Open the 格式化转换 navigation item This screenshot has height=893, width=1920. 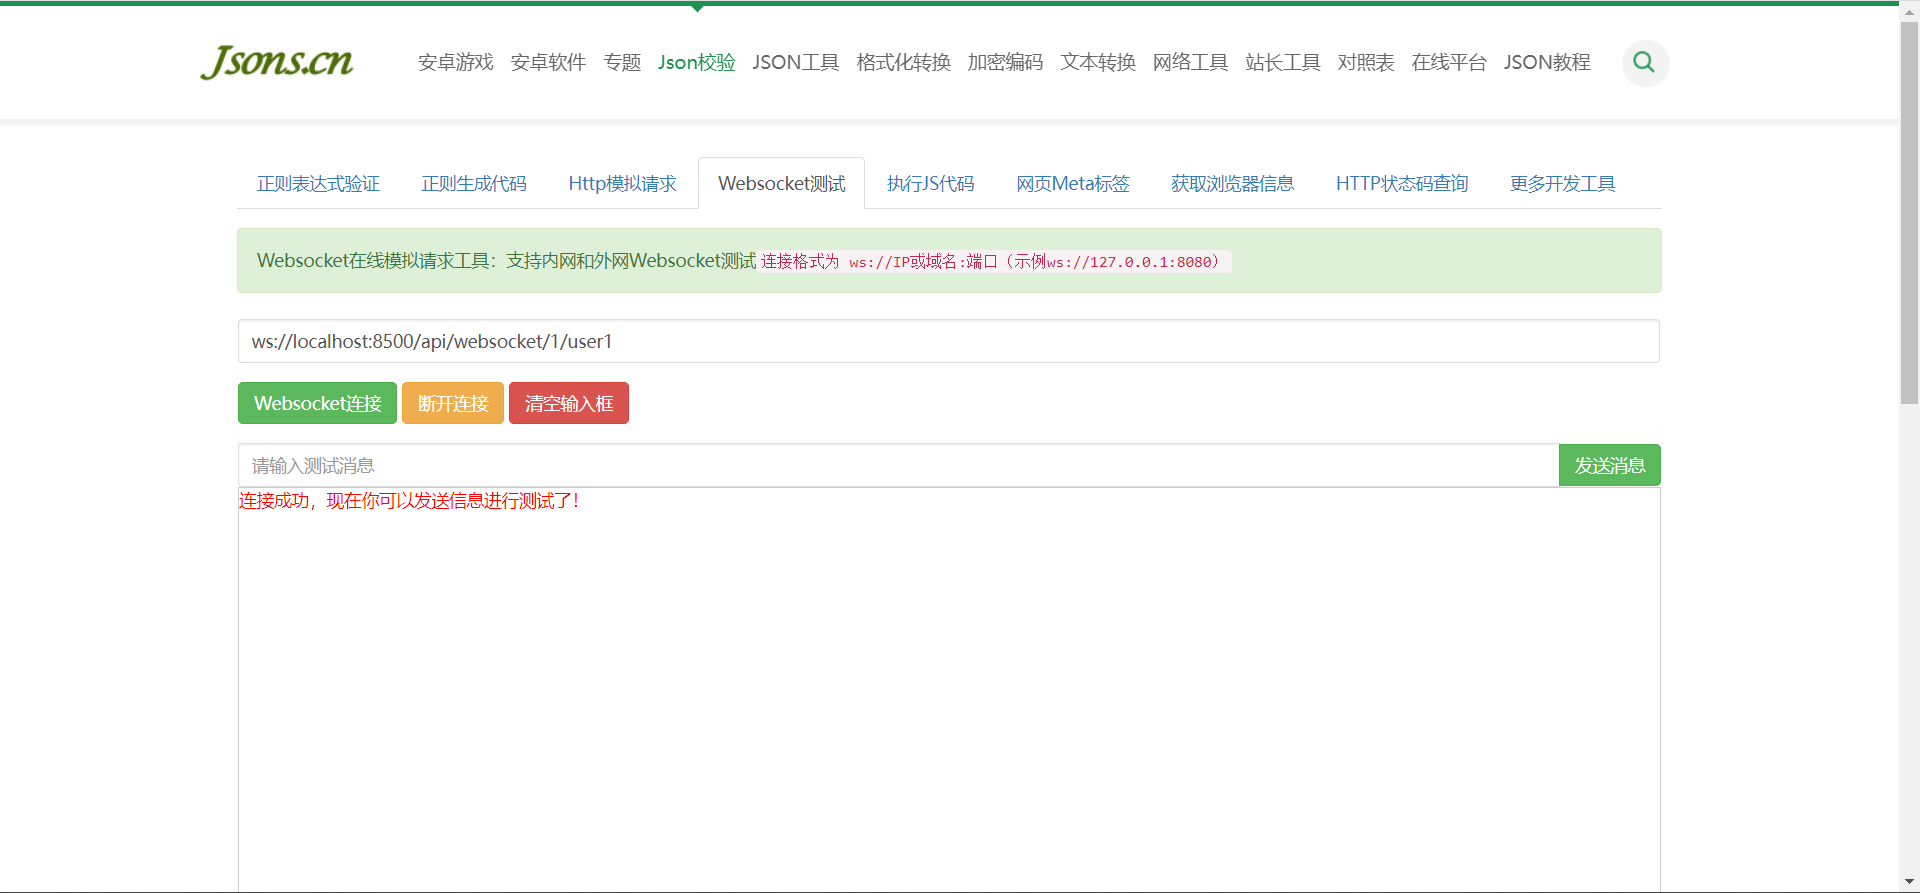pyautogui.click(x=903, y=63)
